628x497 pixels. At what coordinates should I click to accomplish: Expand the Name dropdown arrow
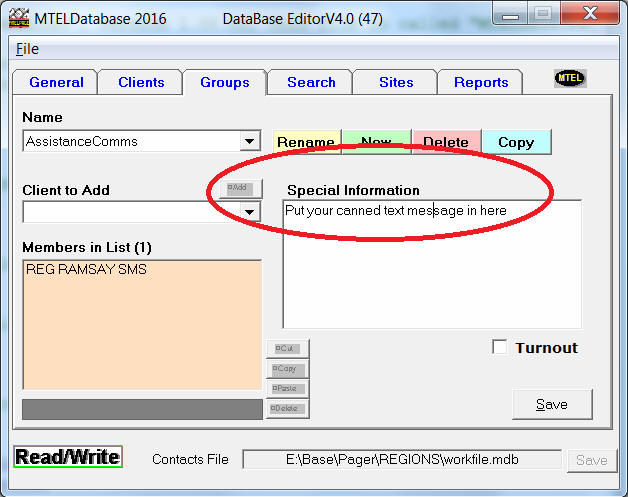[x=250, y=141]
